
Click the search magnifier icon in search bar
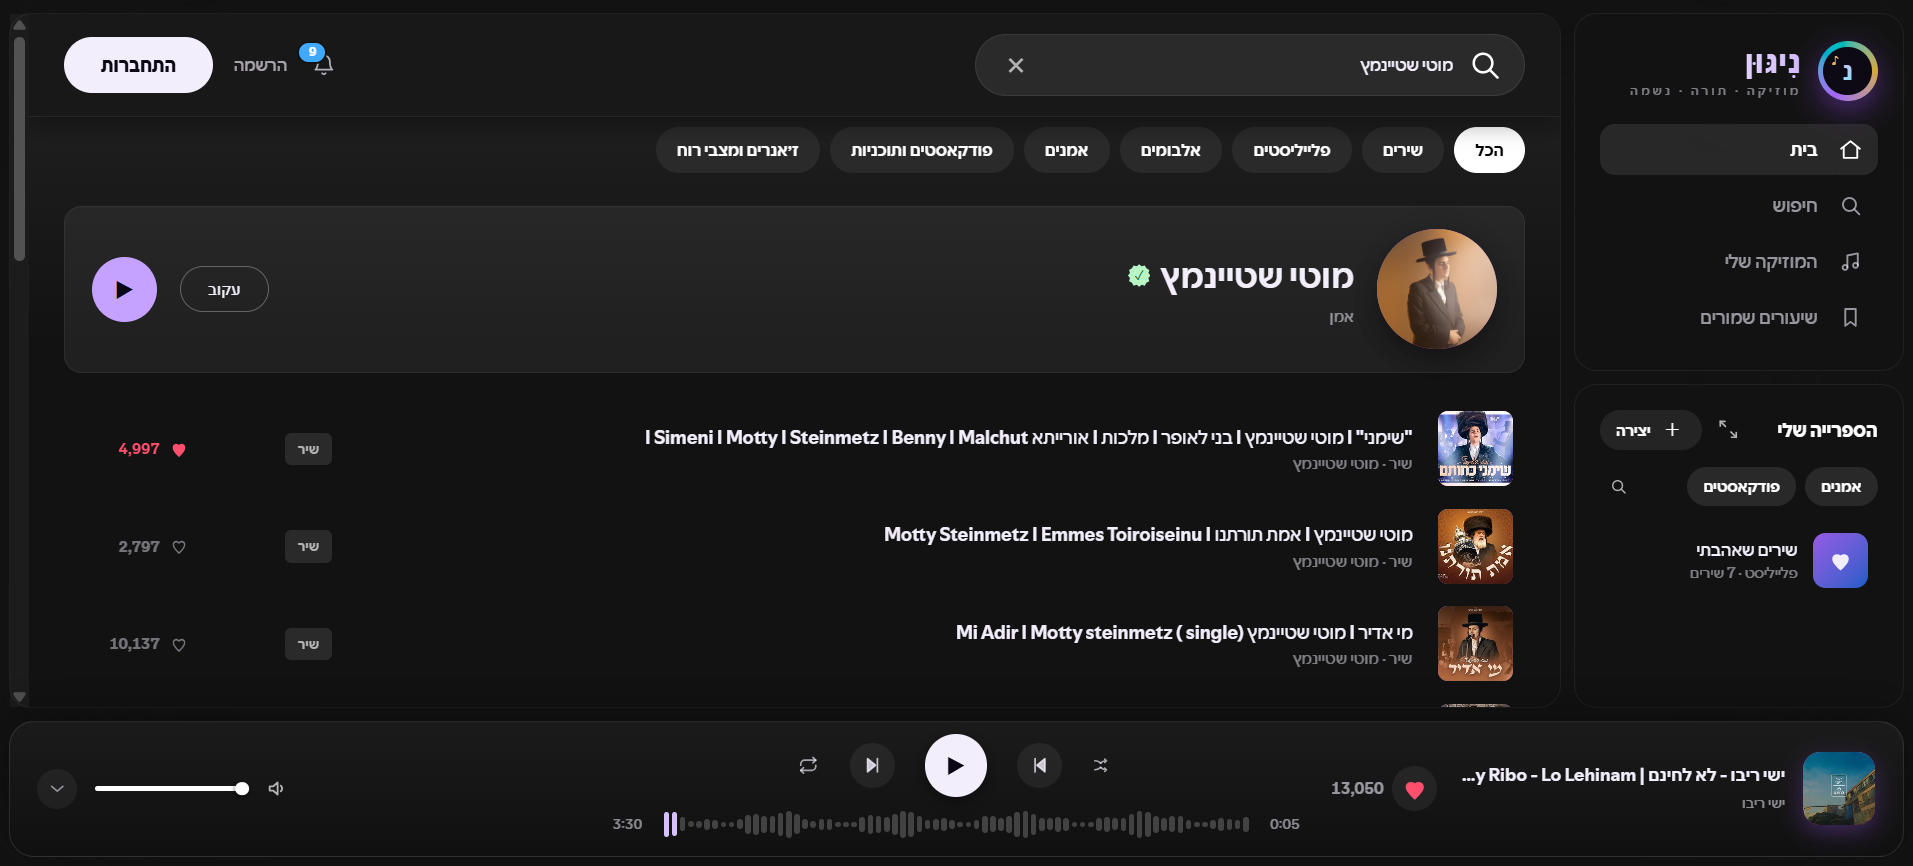(1485, 65)
